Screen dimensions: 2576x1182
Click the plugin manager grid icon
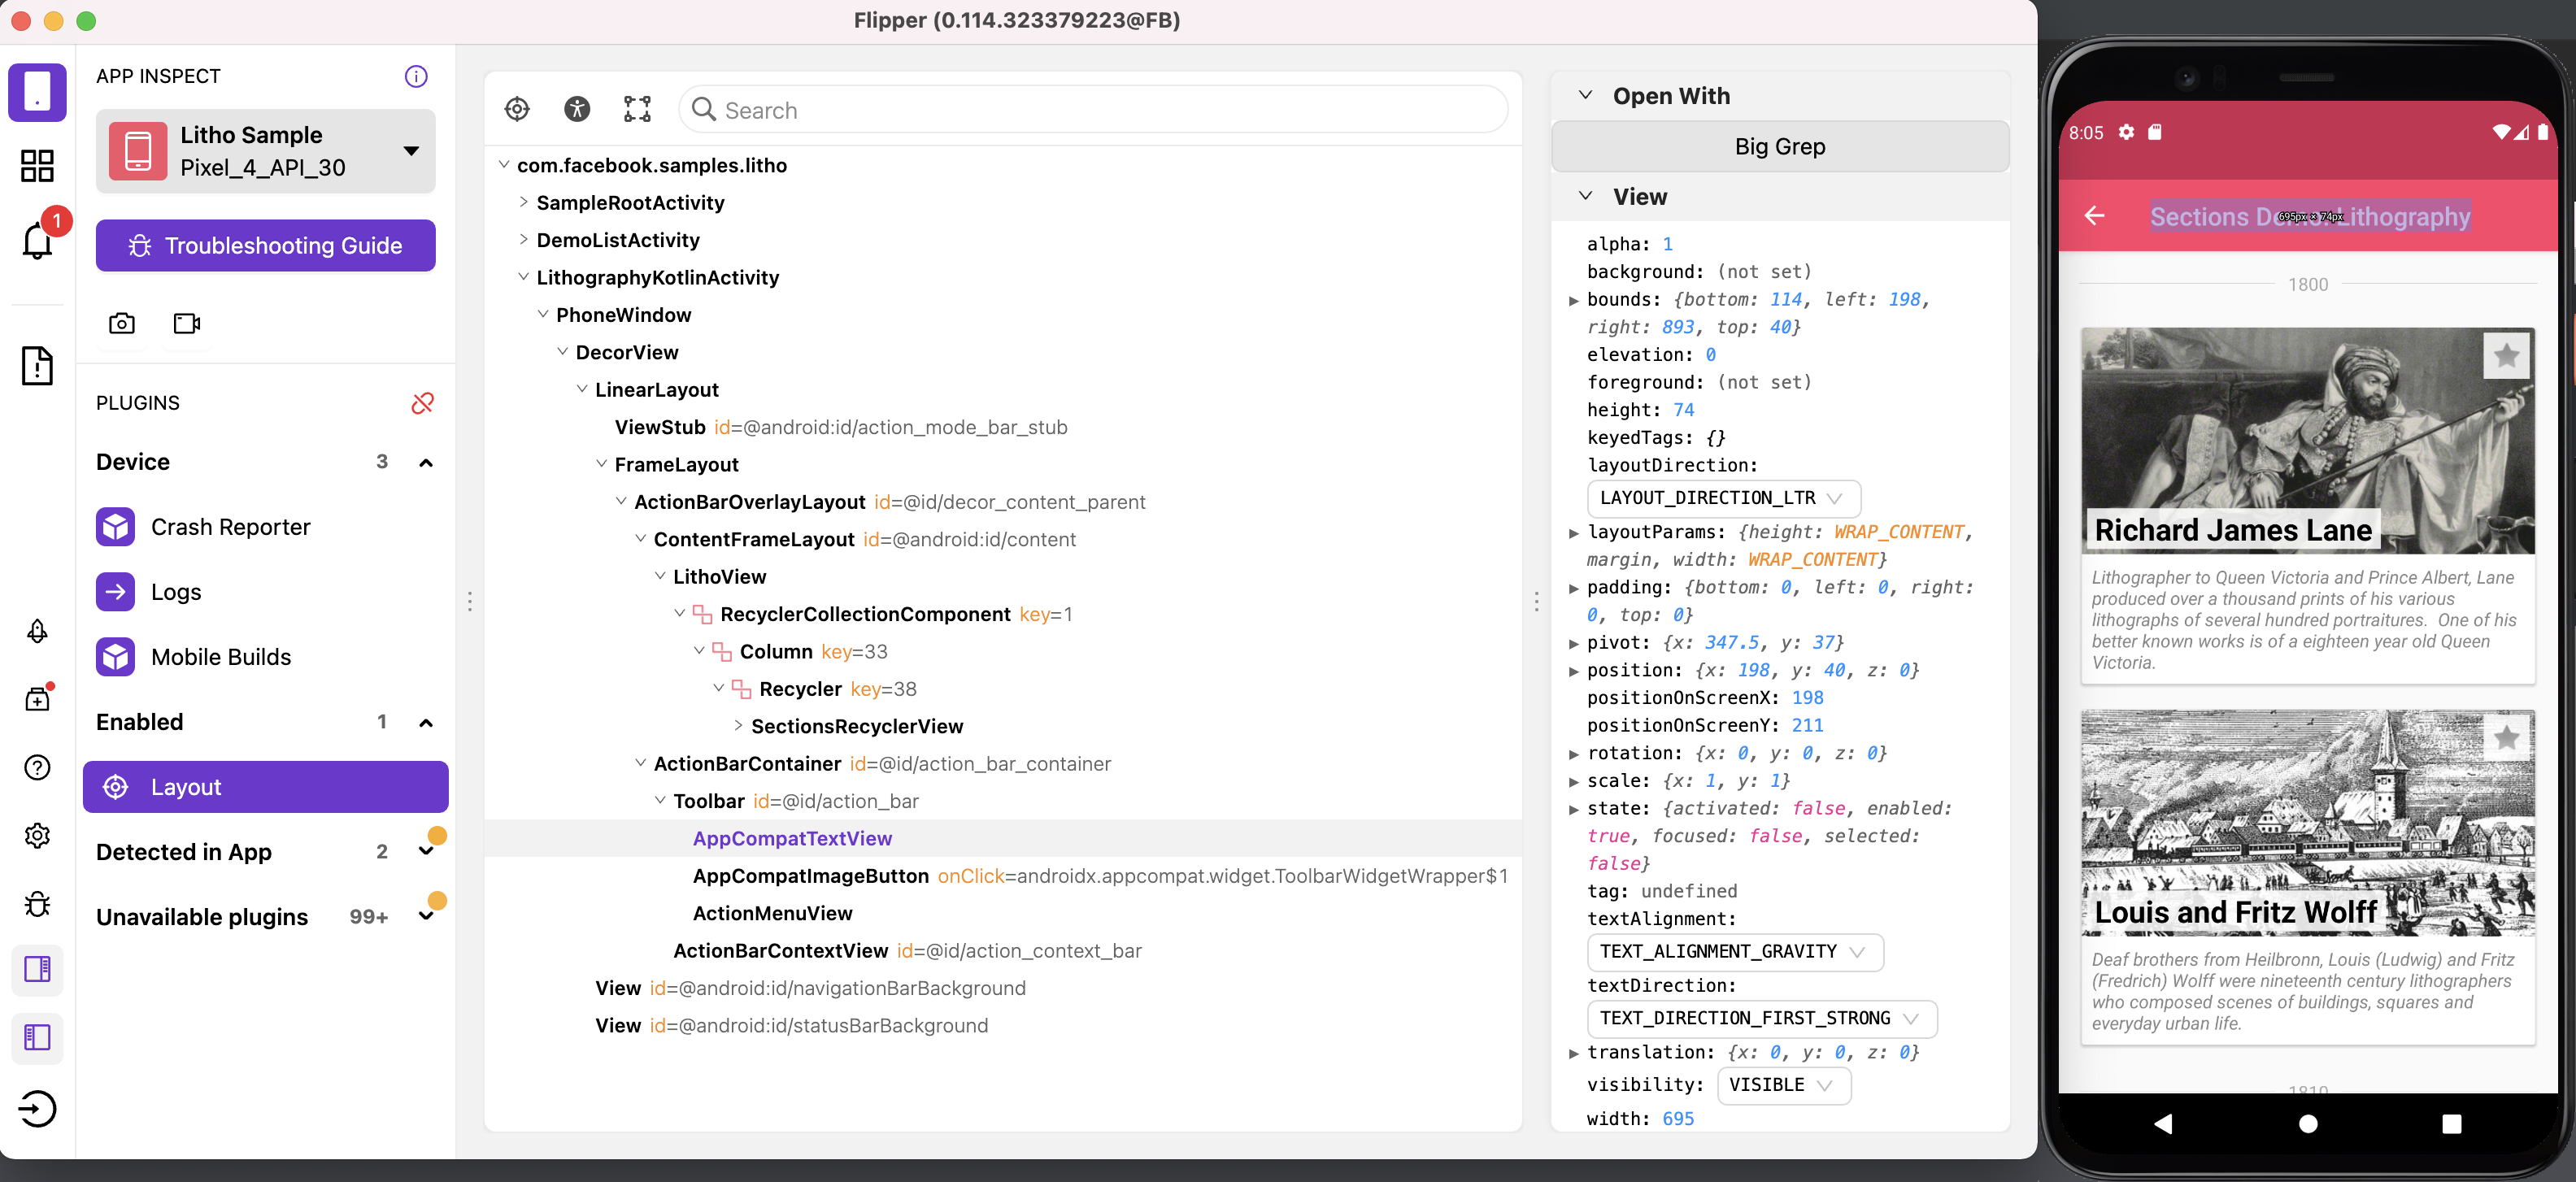point(38,166)
